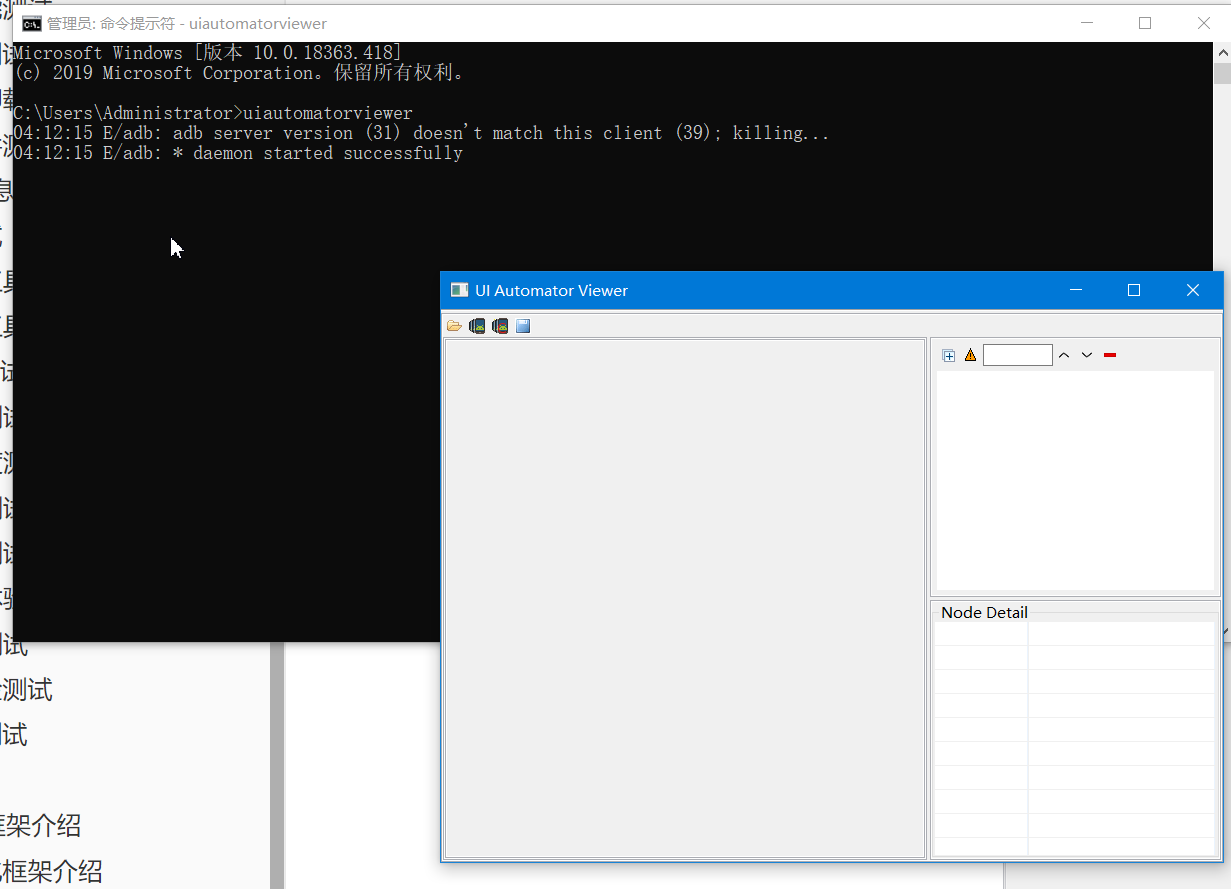The height and width of the screenshot is (889, 1231).
Task: Save the screenshot with the disk icon
Action: click(x=523, y=326)
